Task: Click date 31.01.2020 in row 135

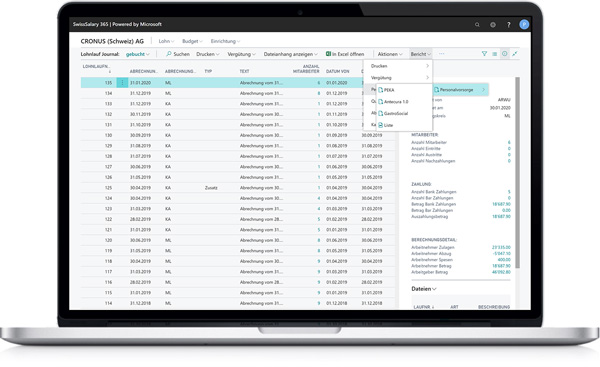Action: (140, 83)
